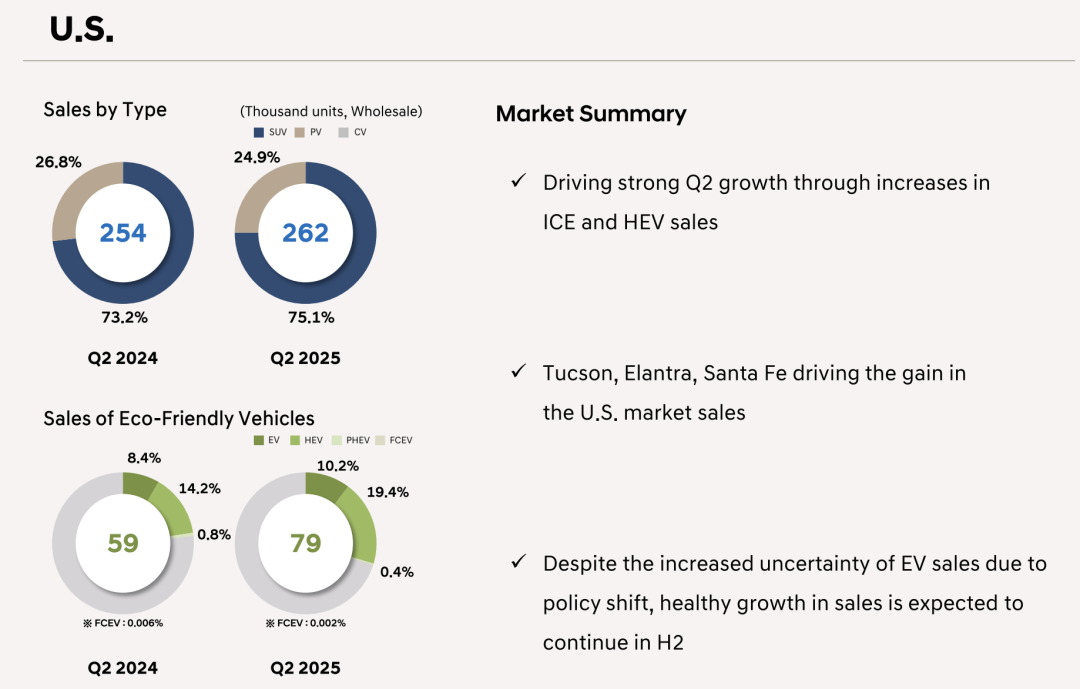
Task: Click the PV legend color swatch
Action: tap(300, 132)
